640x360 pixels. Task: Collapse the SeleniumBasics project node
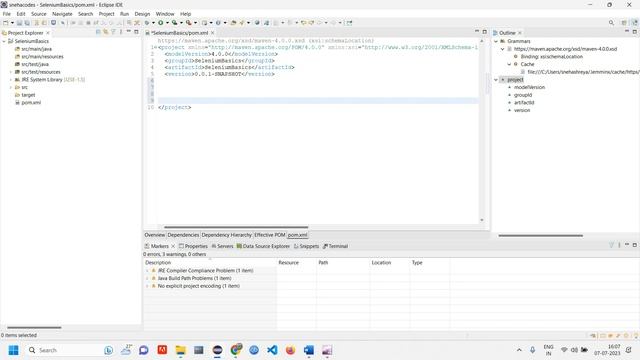coord(4,41)
